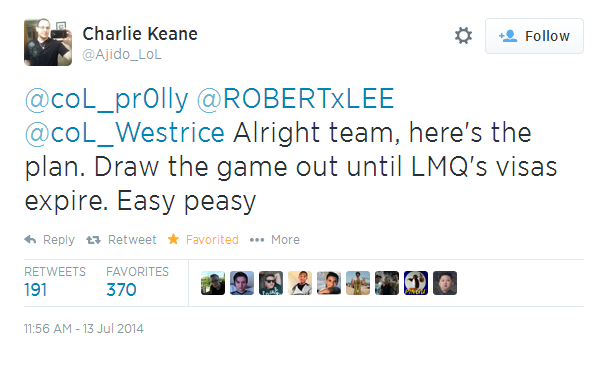Unfavorite the tweet via star icon
The height and width of the screenshot is (367, 613).
tap(173, 239)
